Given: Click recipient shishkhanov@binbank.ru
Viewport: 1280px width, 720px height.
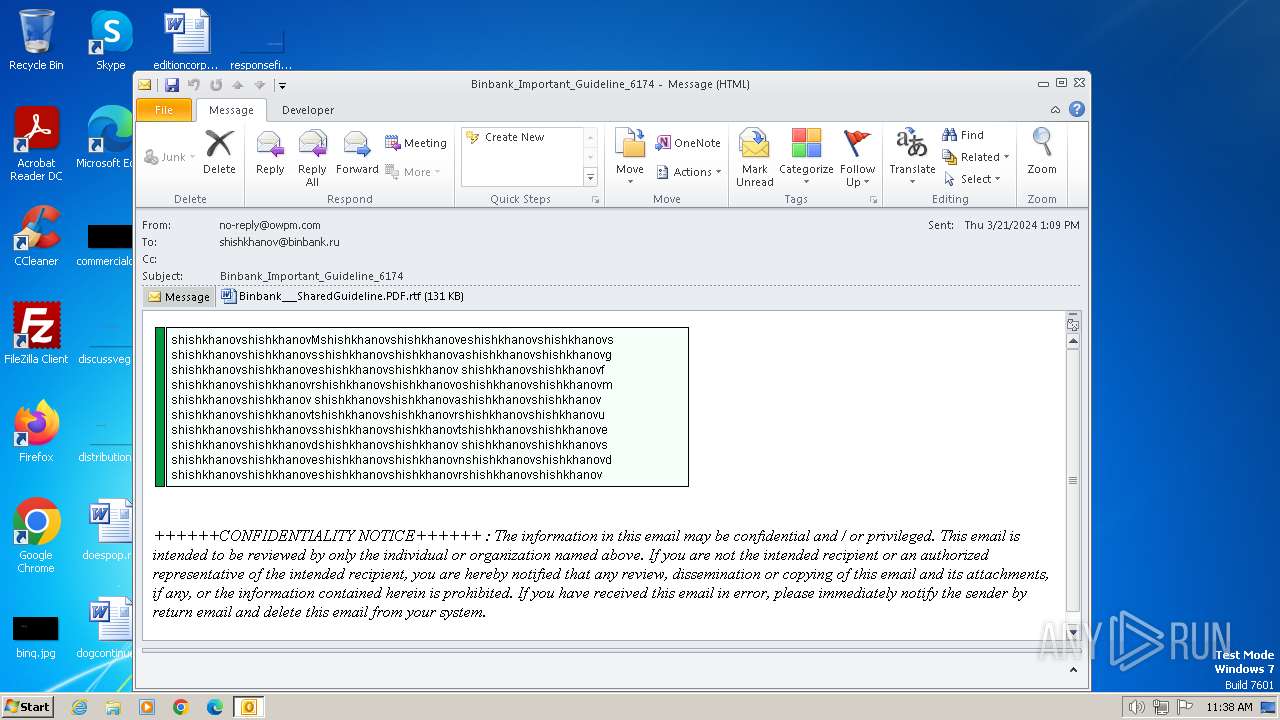Looking at the screenshot, I should tap(279, 242).
